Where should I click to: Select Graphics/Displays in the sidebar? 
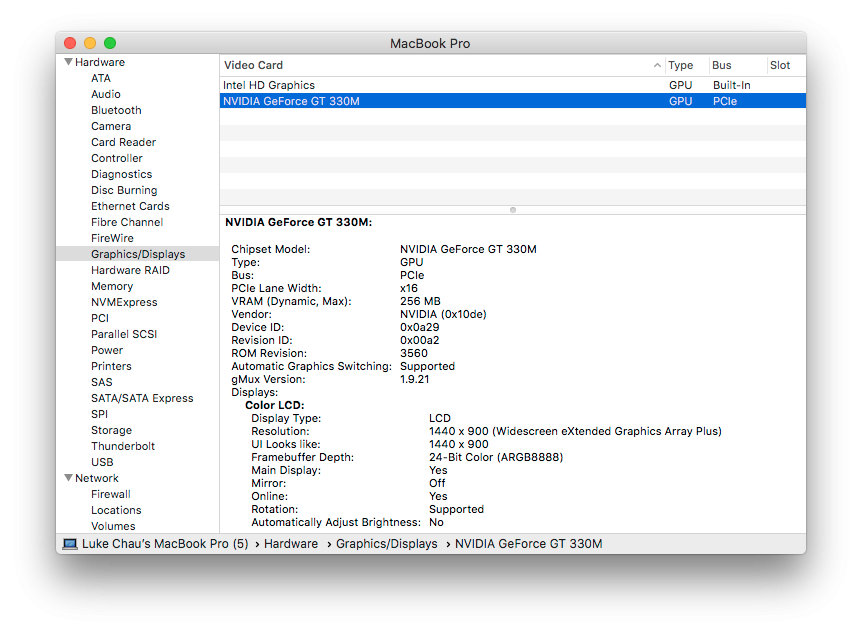(x=138, y=253)
